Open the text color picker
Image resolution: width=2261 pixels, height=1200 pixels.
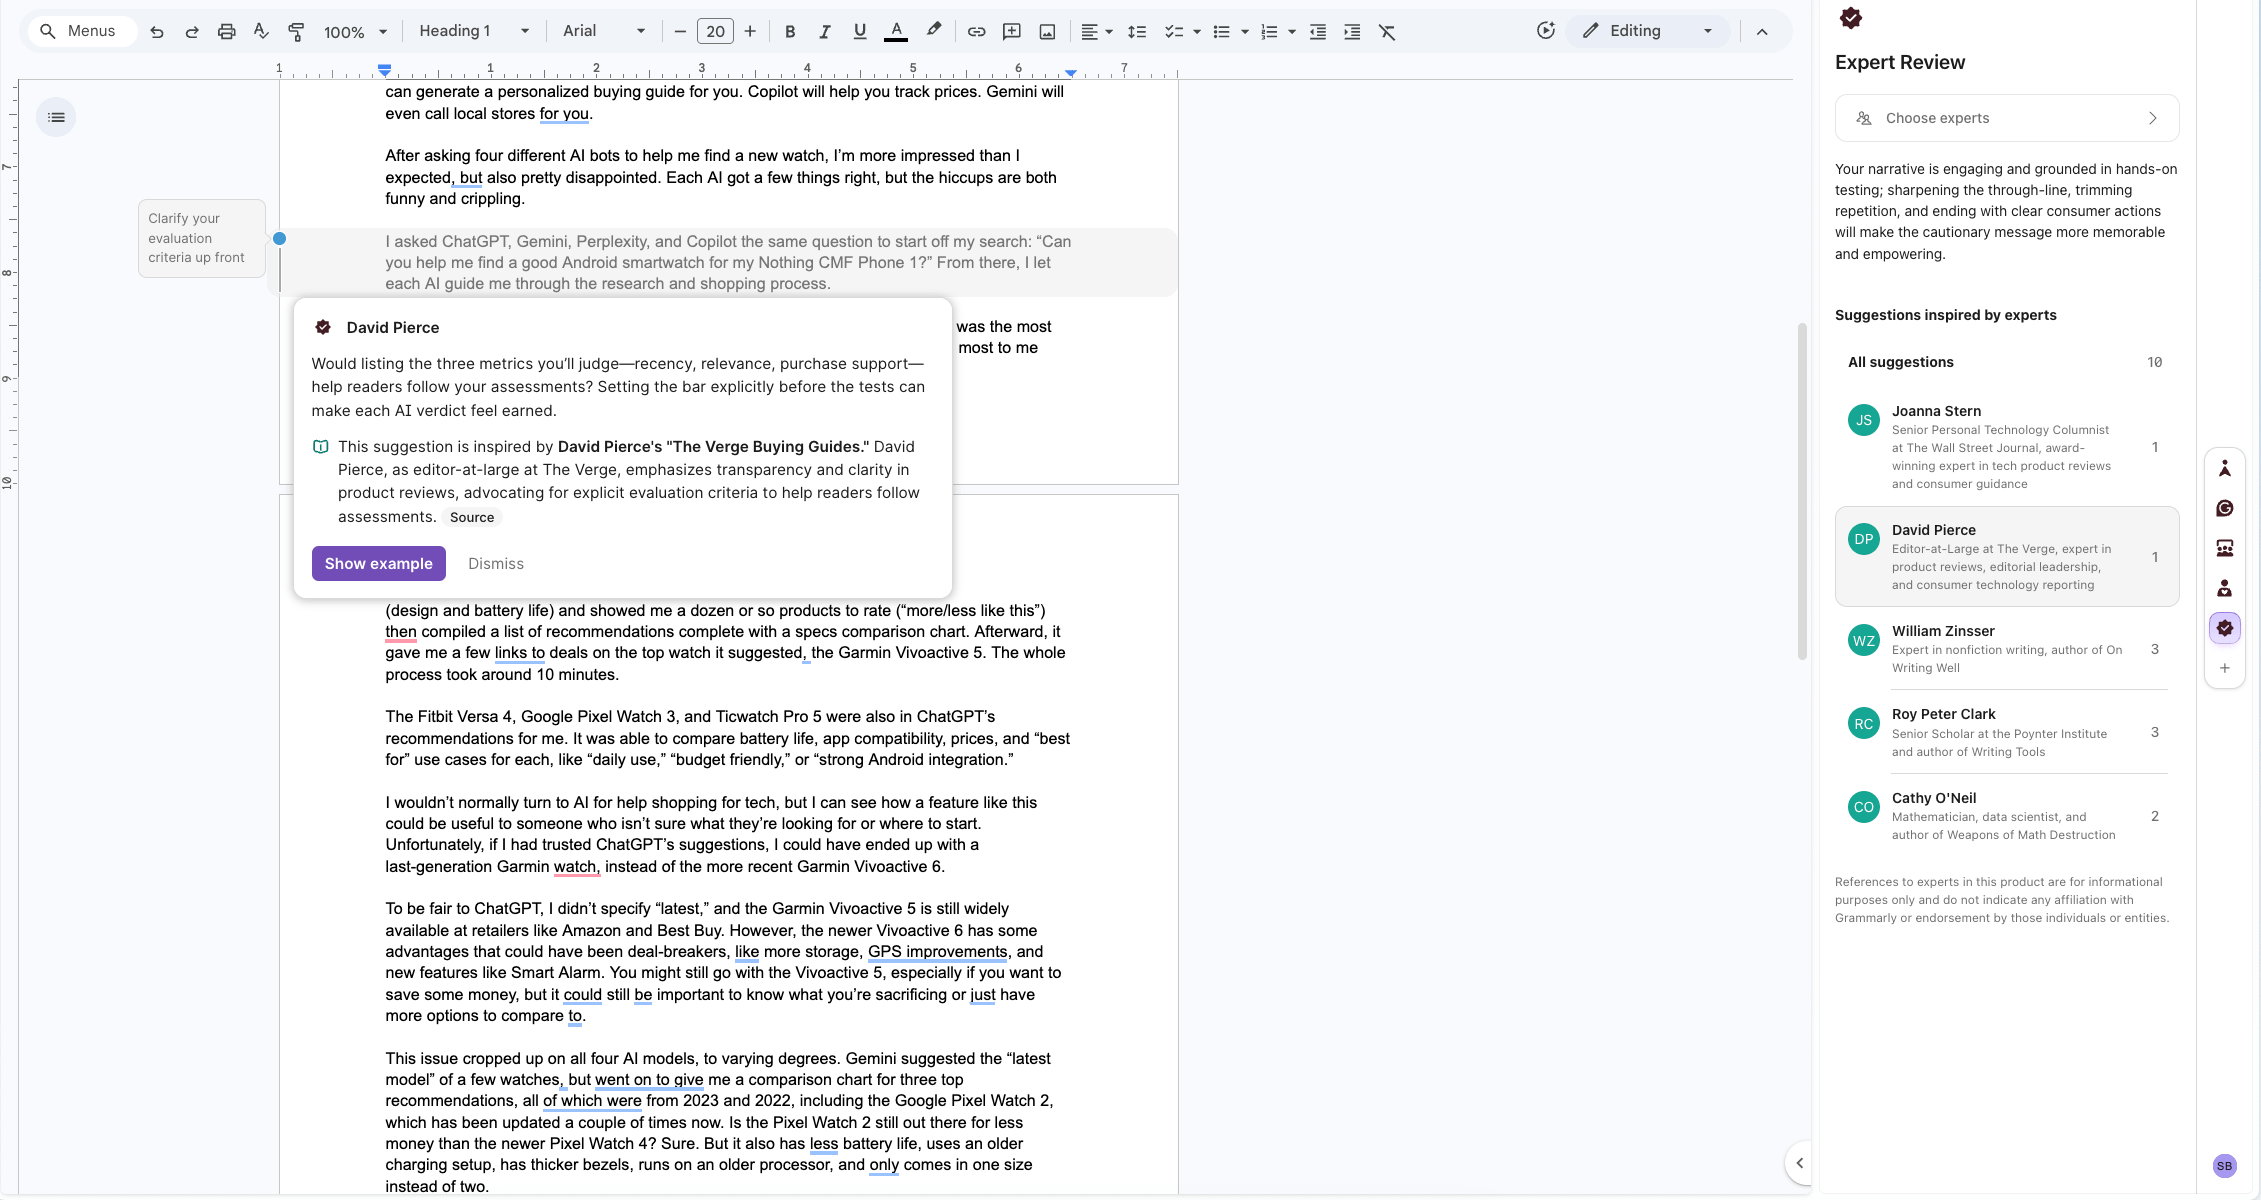point(896,32)
